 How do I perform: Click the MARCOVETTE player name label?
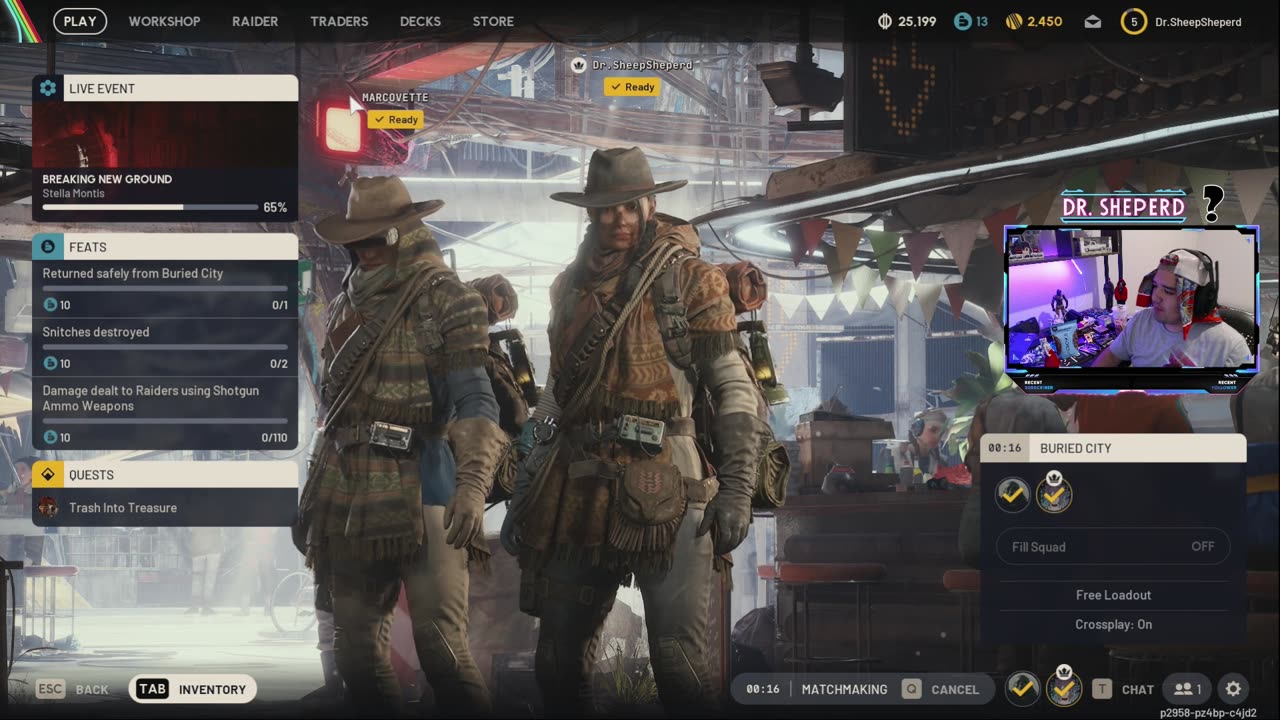pyautogui.click(x=395, y=97)
